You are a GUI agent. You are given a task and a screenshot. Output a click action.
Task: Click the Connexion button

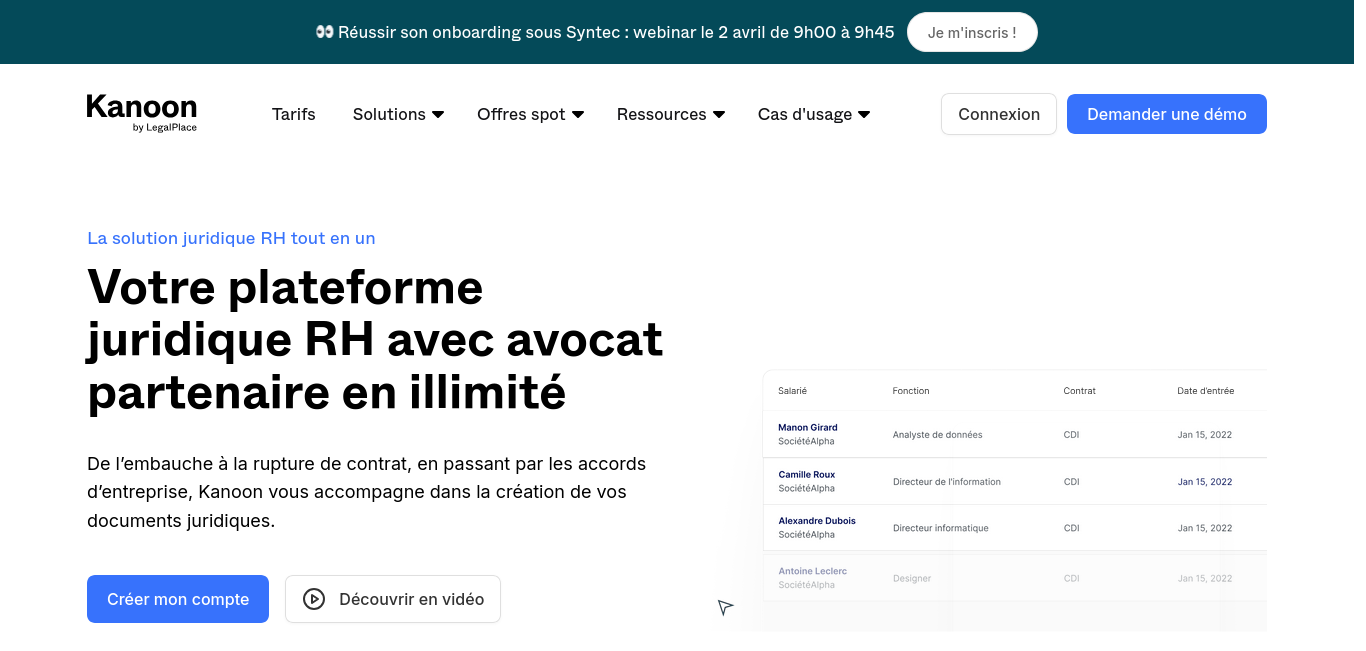[999, 114]
